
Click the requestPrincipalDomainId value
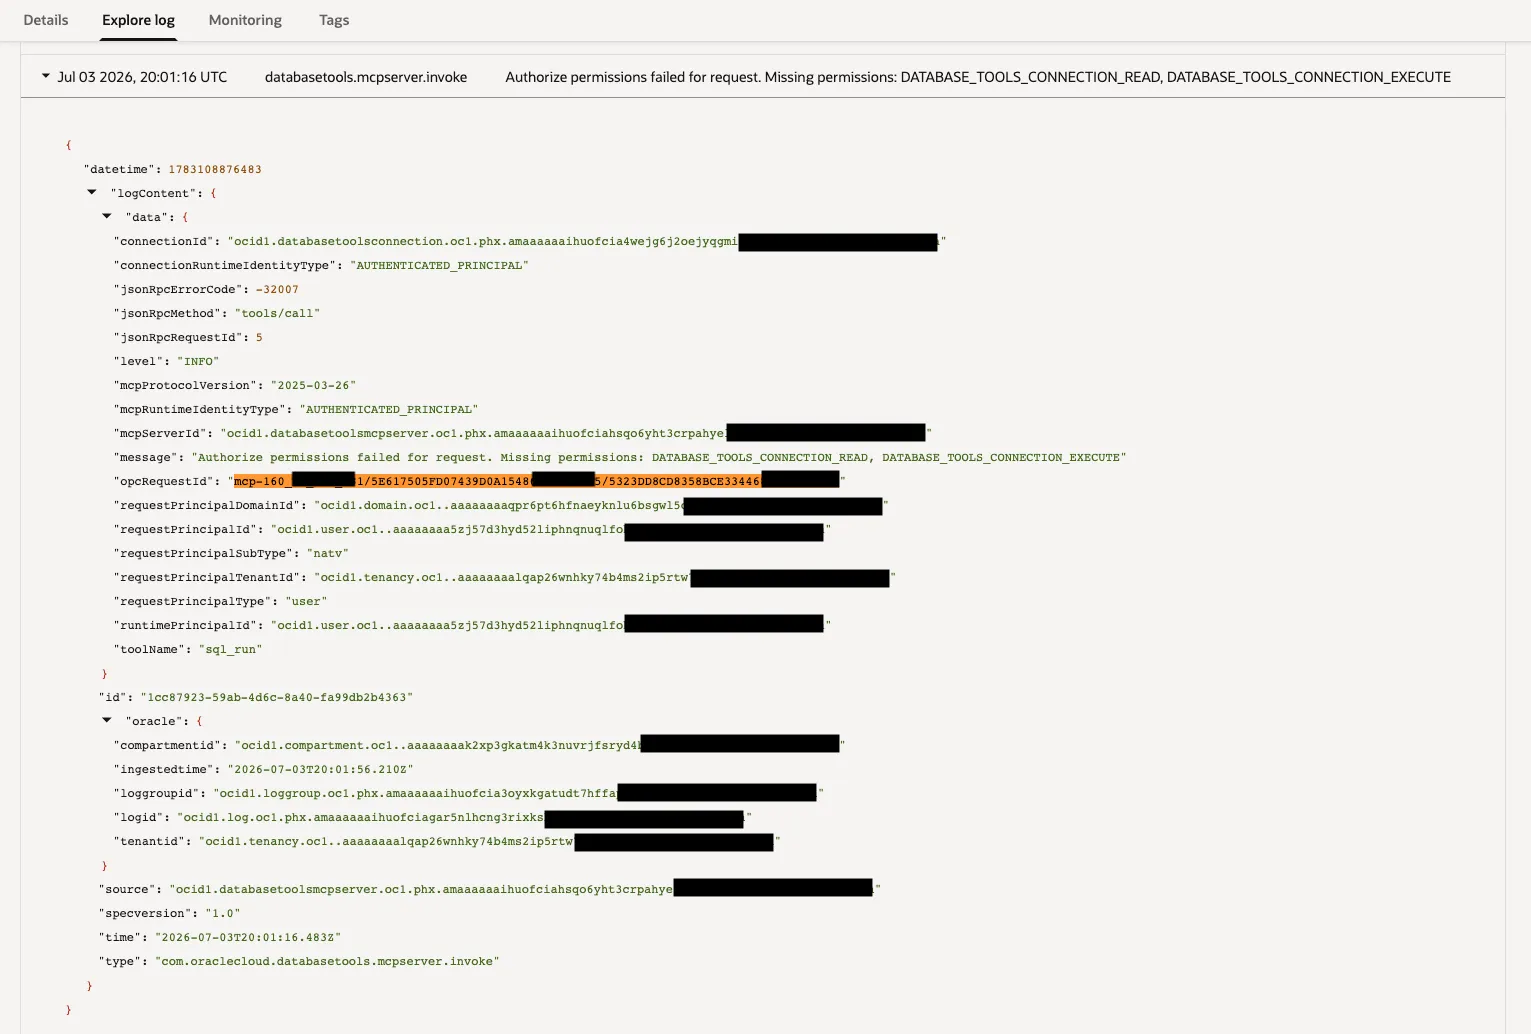coord(601,505)
